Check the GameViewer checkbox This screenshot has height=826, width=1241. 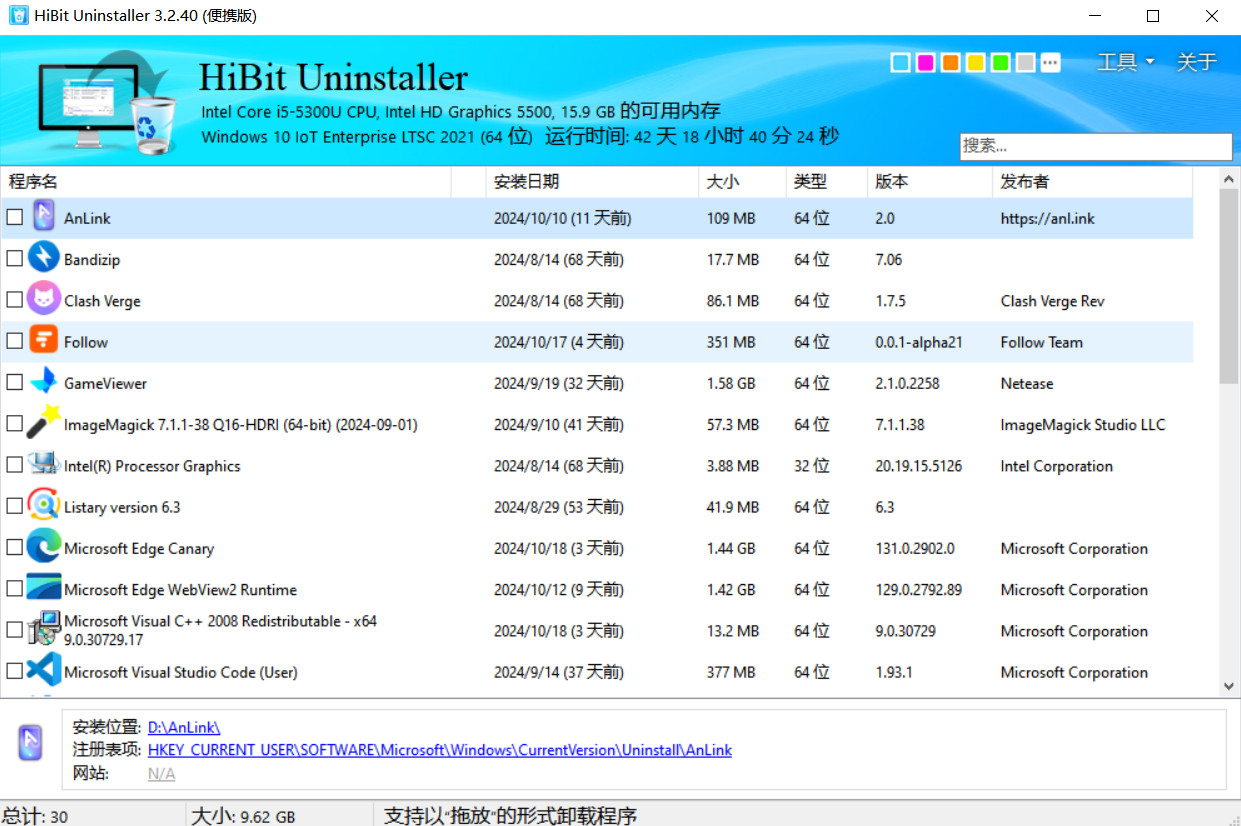14,382
